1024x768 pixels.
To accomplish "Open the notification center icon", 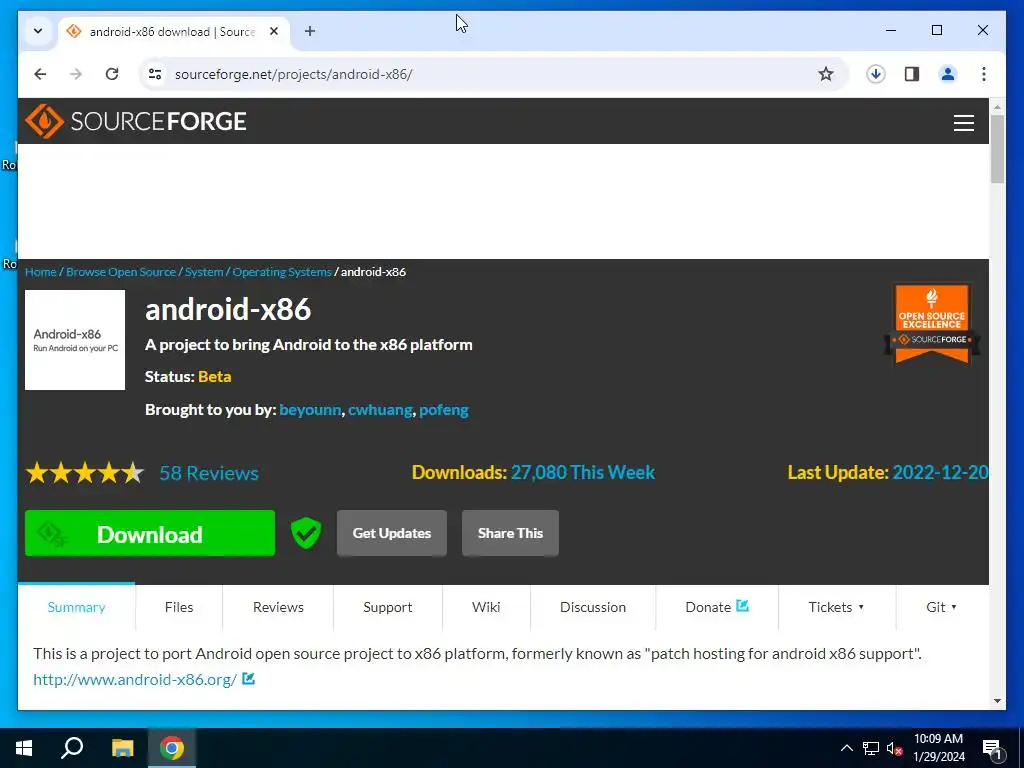I will pos(993,748).
